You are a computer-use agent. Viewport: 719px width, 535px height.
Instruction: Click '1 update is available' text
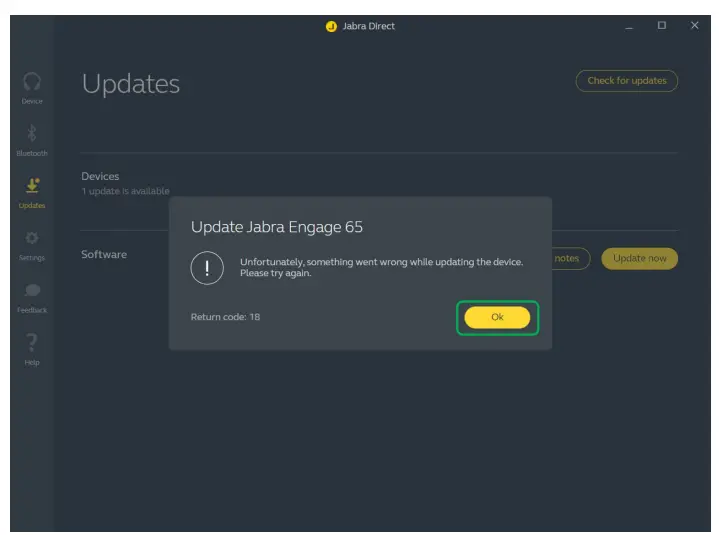pos(125,191)
